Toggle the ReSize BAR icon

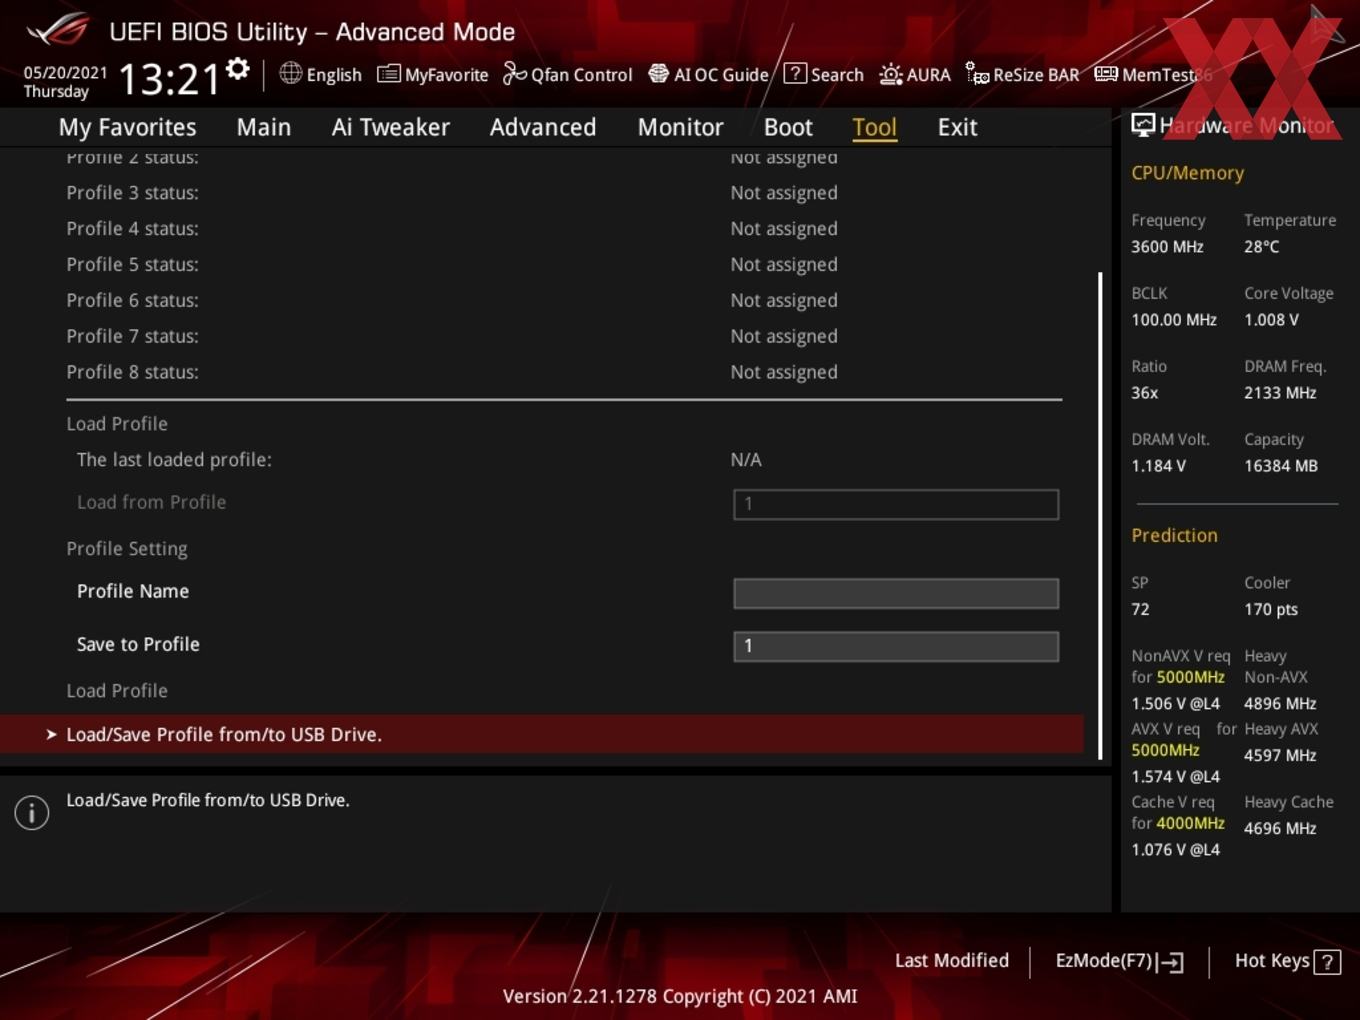click(x=977, y=73)
